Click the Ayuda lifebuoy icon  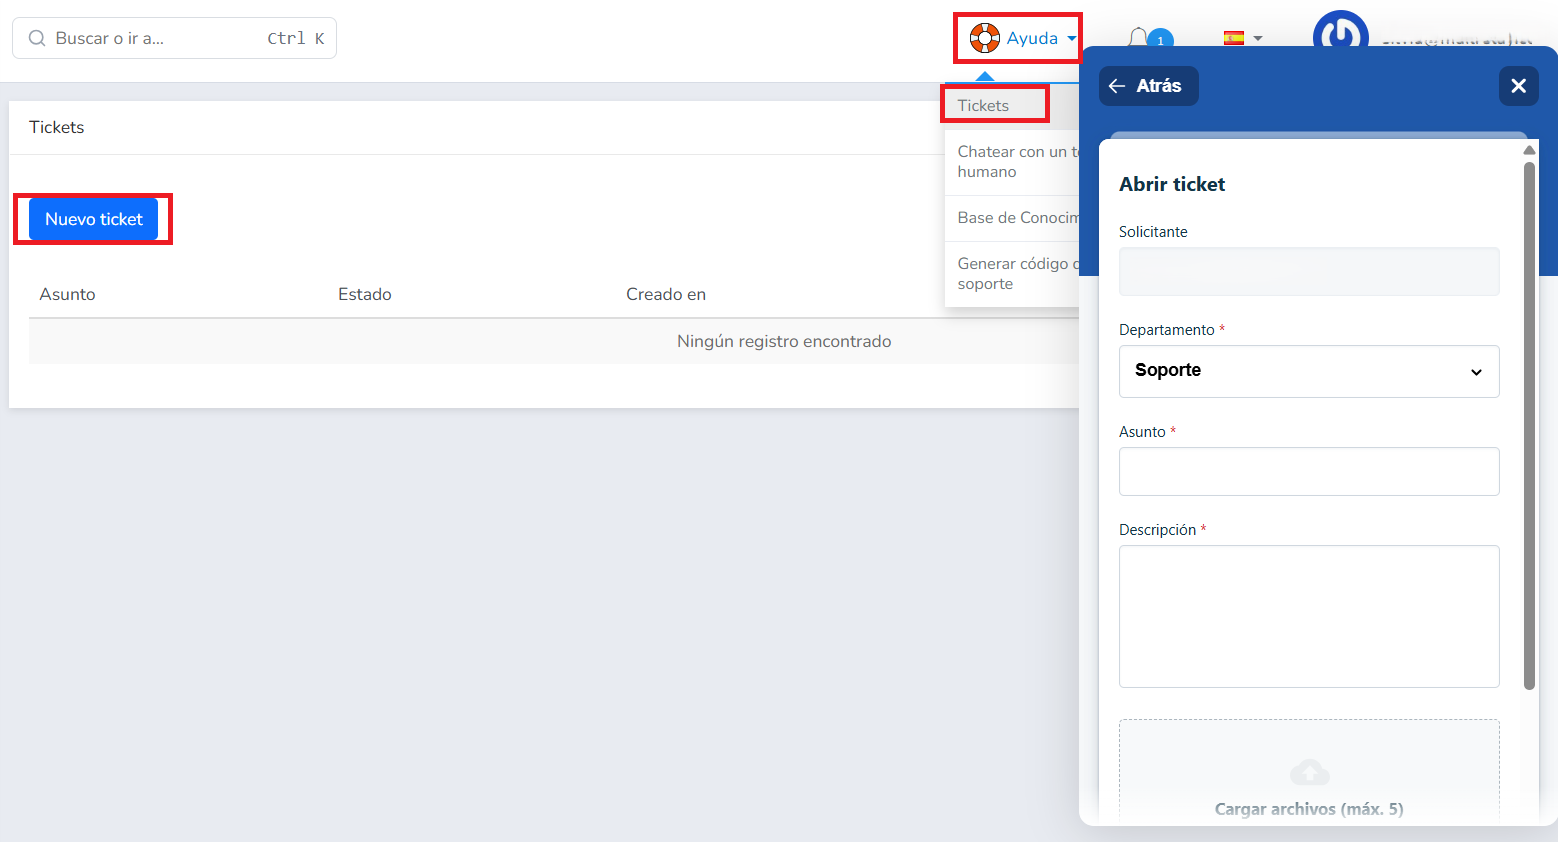tap(985, 38)
